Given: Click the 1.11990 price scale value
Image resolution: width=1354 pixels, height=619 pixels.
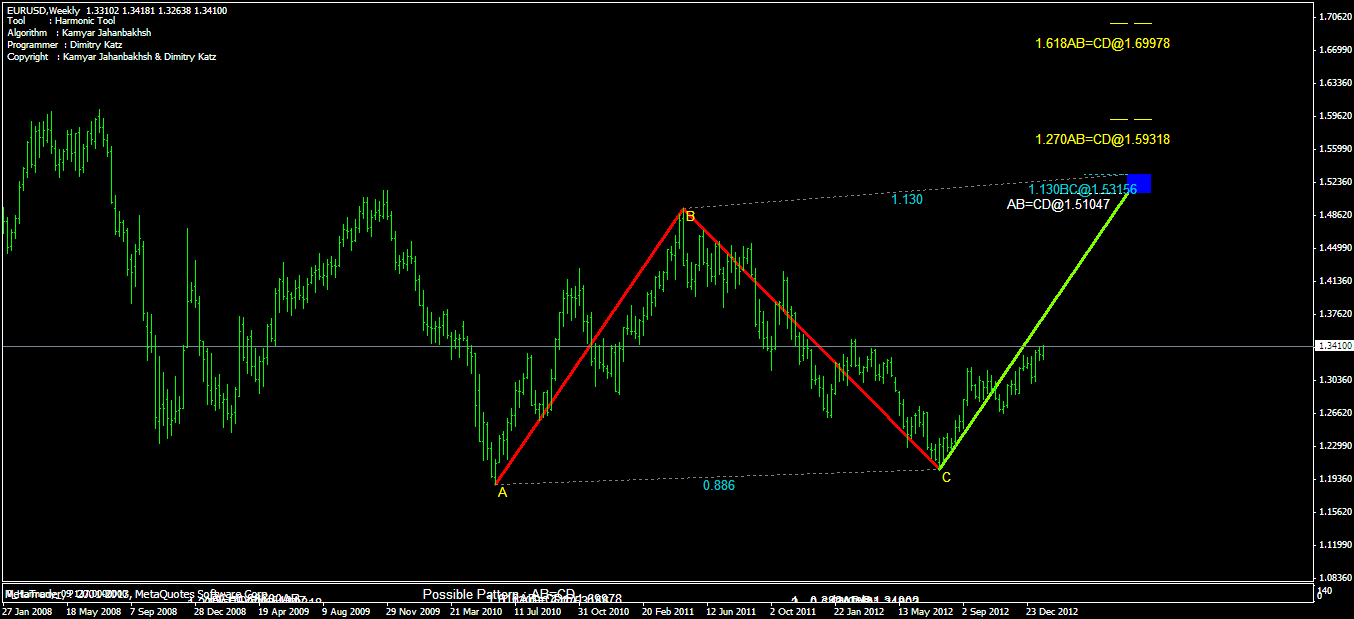Looking at the screenshot, I should pos(1335,545).
